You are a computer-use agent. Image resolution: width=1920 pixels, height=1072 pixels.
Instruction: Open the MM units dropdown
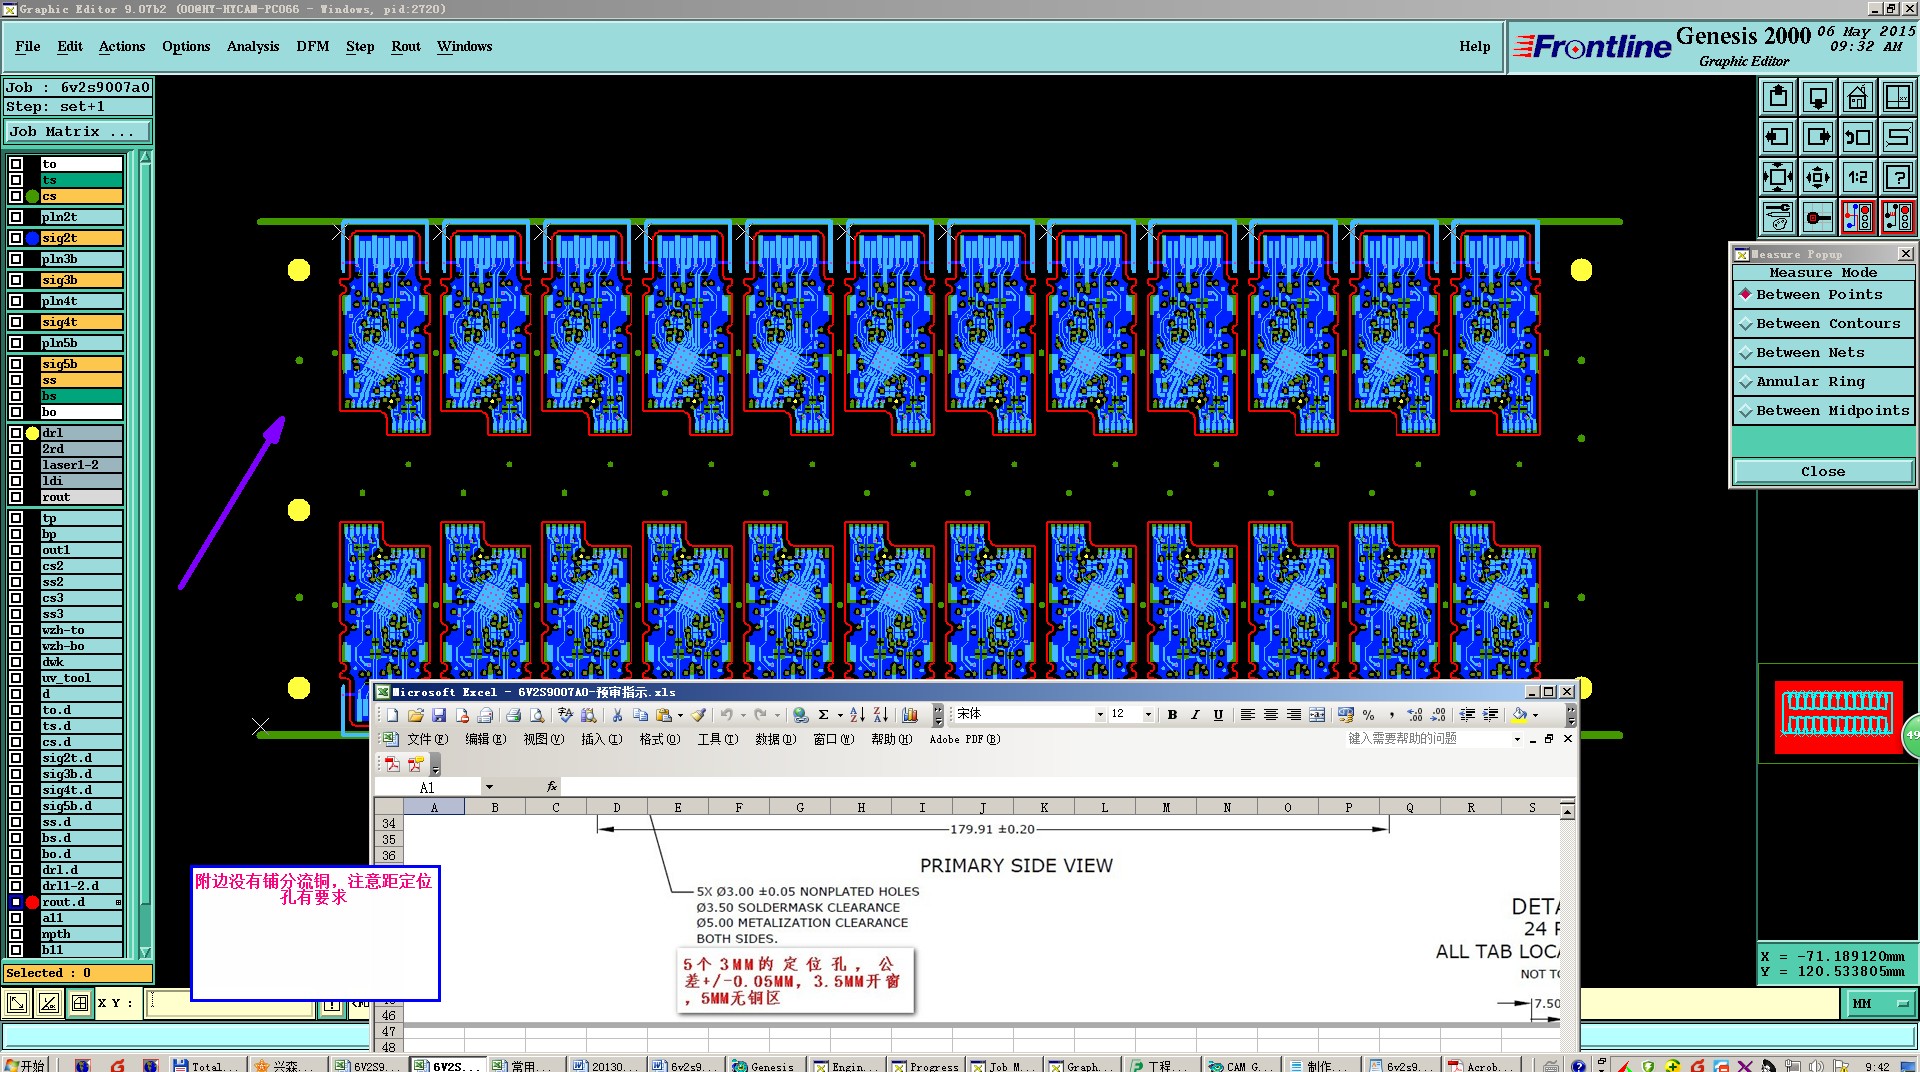(x=1879, y=1004)
